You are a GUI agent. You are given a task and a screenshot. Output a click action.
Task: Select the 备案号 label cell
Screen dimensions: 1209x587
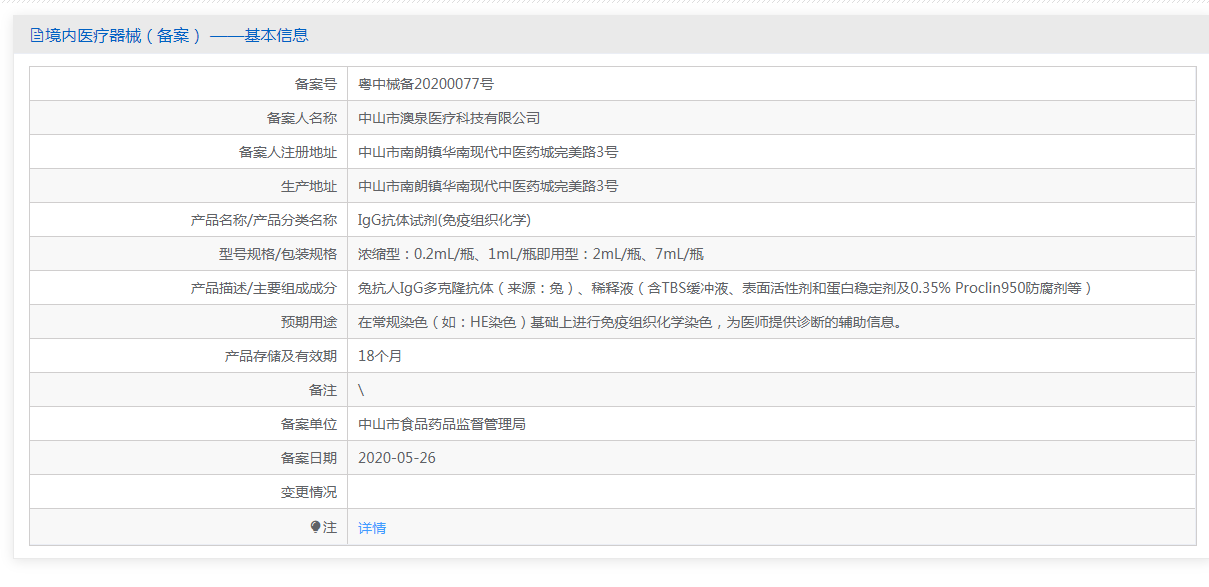[x=189, y=84]
